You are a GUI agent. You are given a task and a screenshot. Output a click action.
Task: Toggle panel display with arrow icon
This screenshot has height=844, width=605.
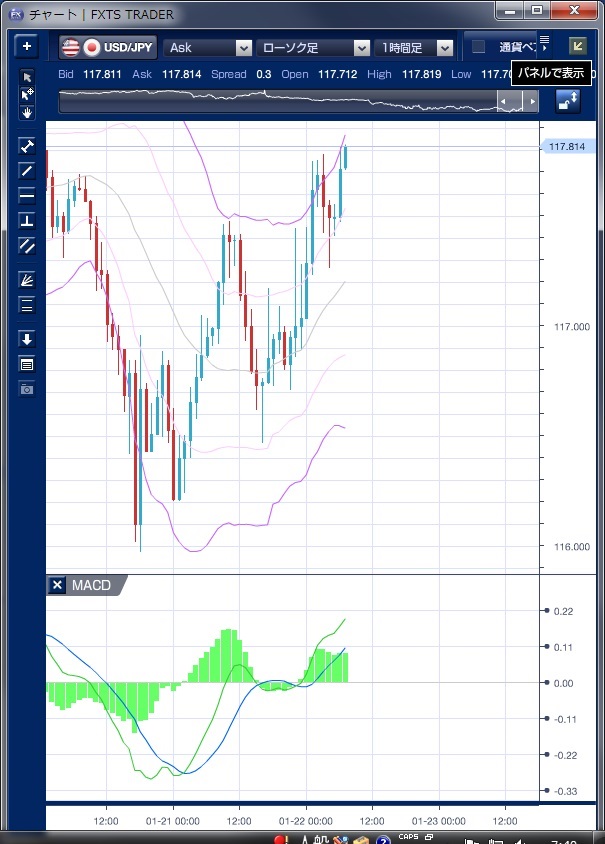577,46
